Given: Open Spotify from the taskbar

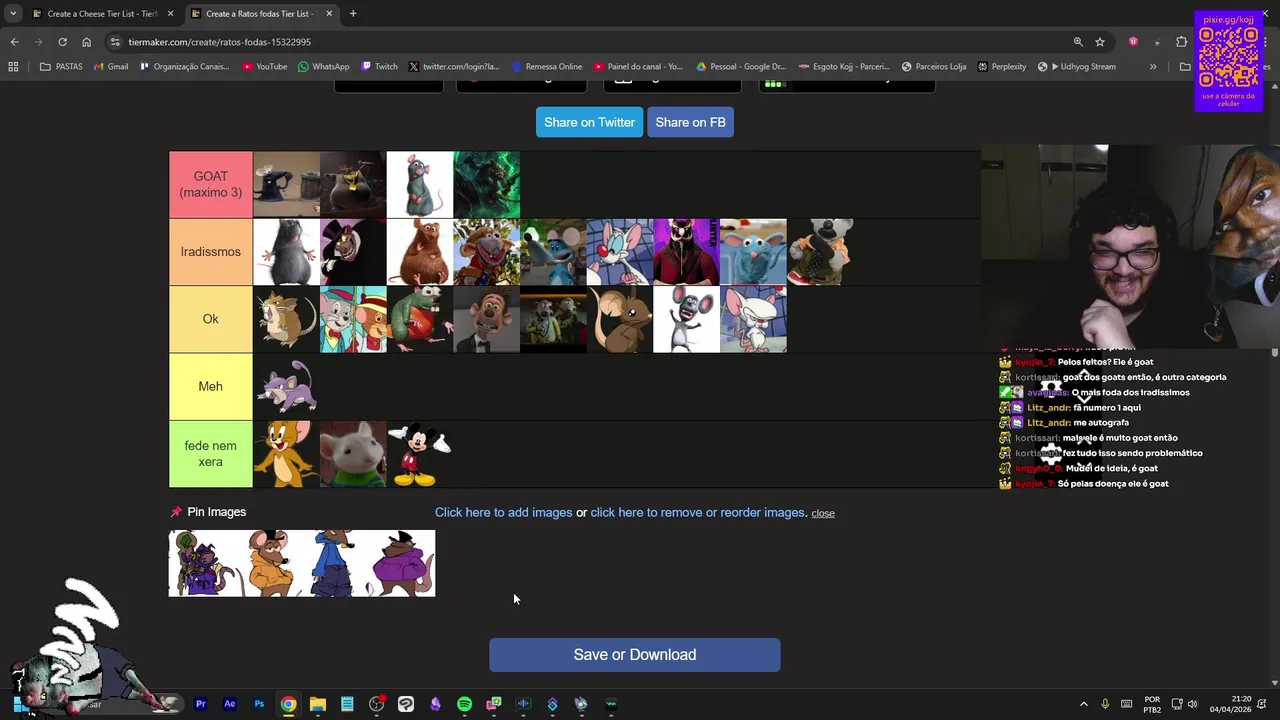Looking at the screenshot, I should pyautogui.click(x=464, y=704).
